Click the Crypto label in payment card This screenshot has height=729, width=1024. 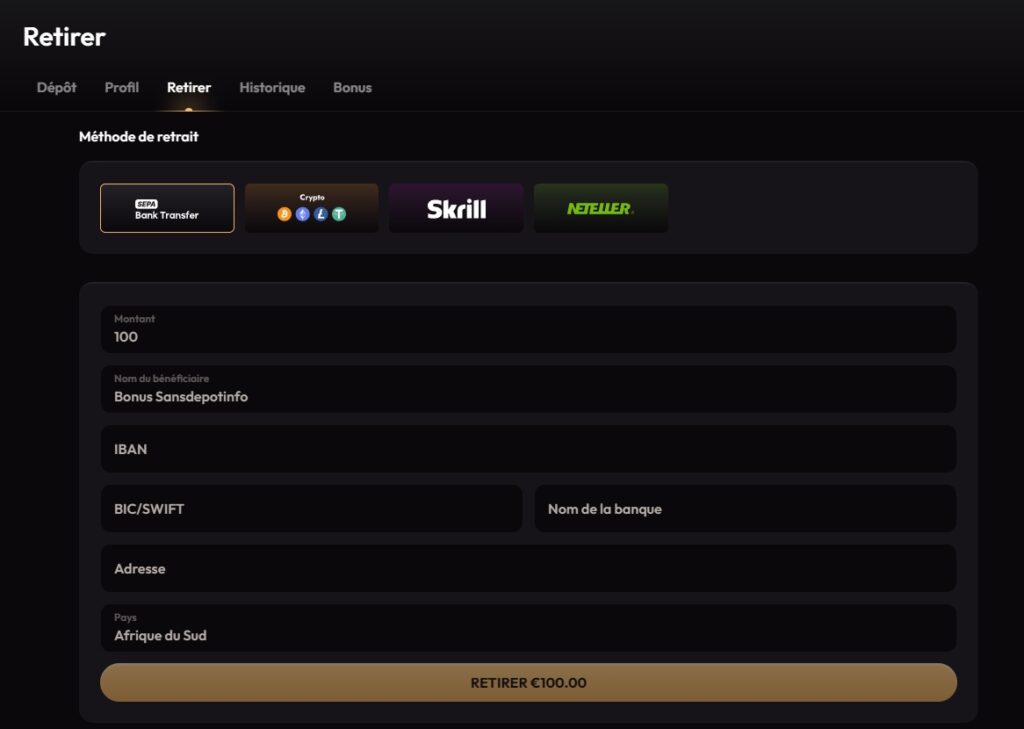coord(312,197)
